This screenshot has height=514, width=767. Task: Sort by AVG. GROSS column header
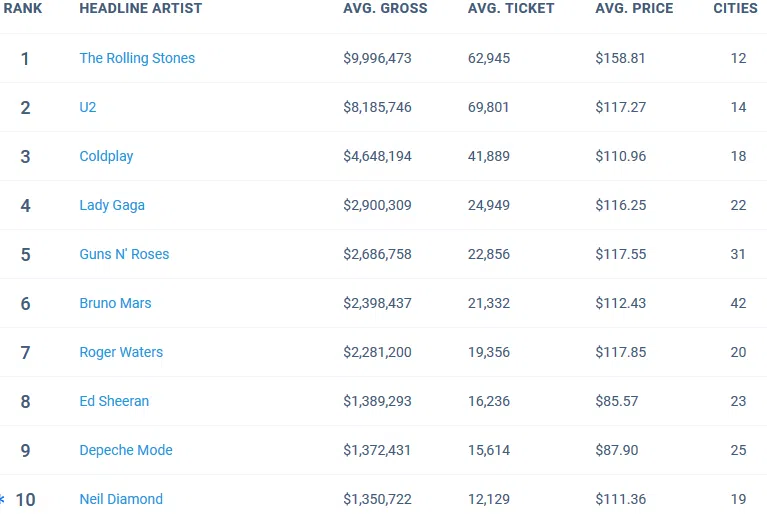pyautogui.click(x=385, y=8)
